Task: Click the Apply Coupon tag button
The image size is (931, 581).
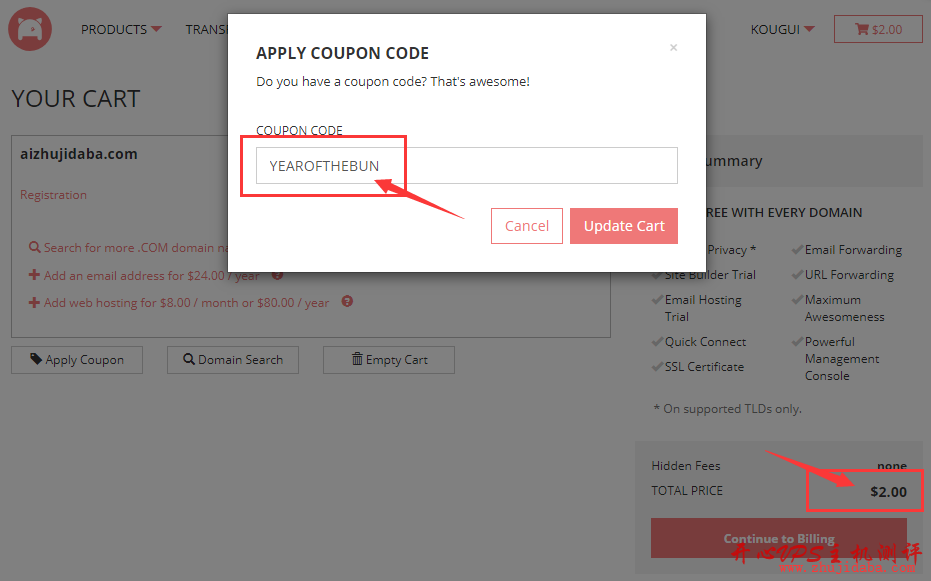Action: (x=77, y=360)
